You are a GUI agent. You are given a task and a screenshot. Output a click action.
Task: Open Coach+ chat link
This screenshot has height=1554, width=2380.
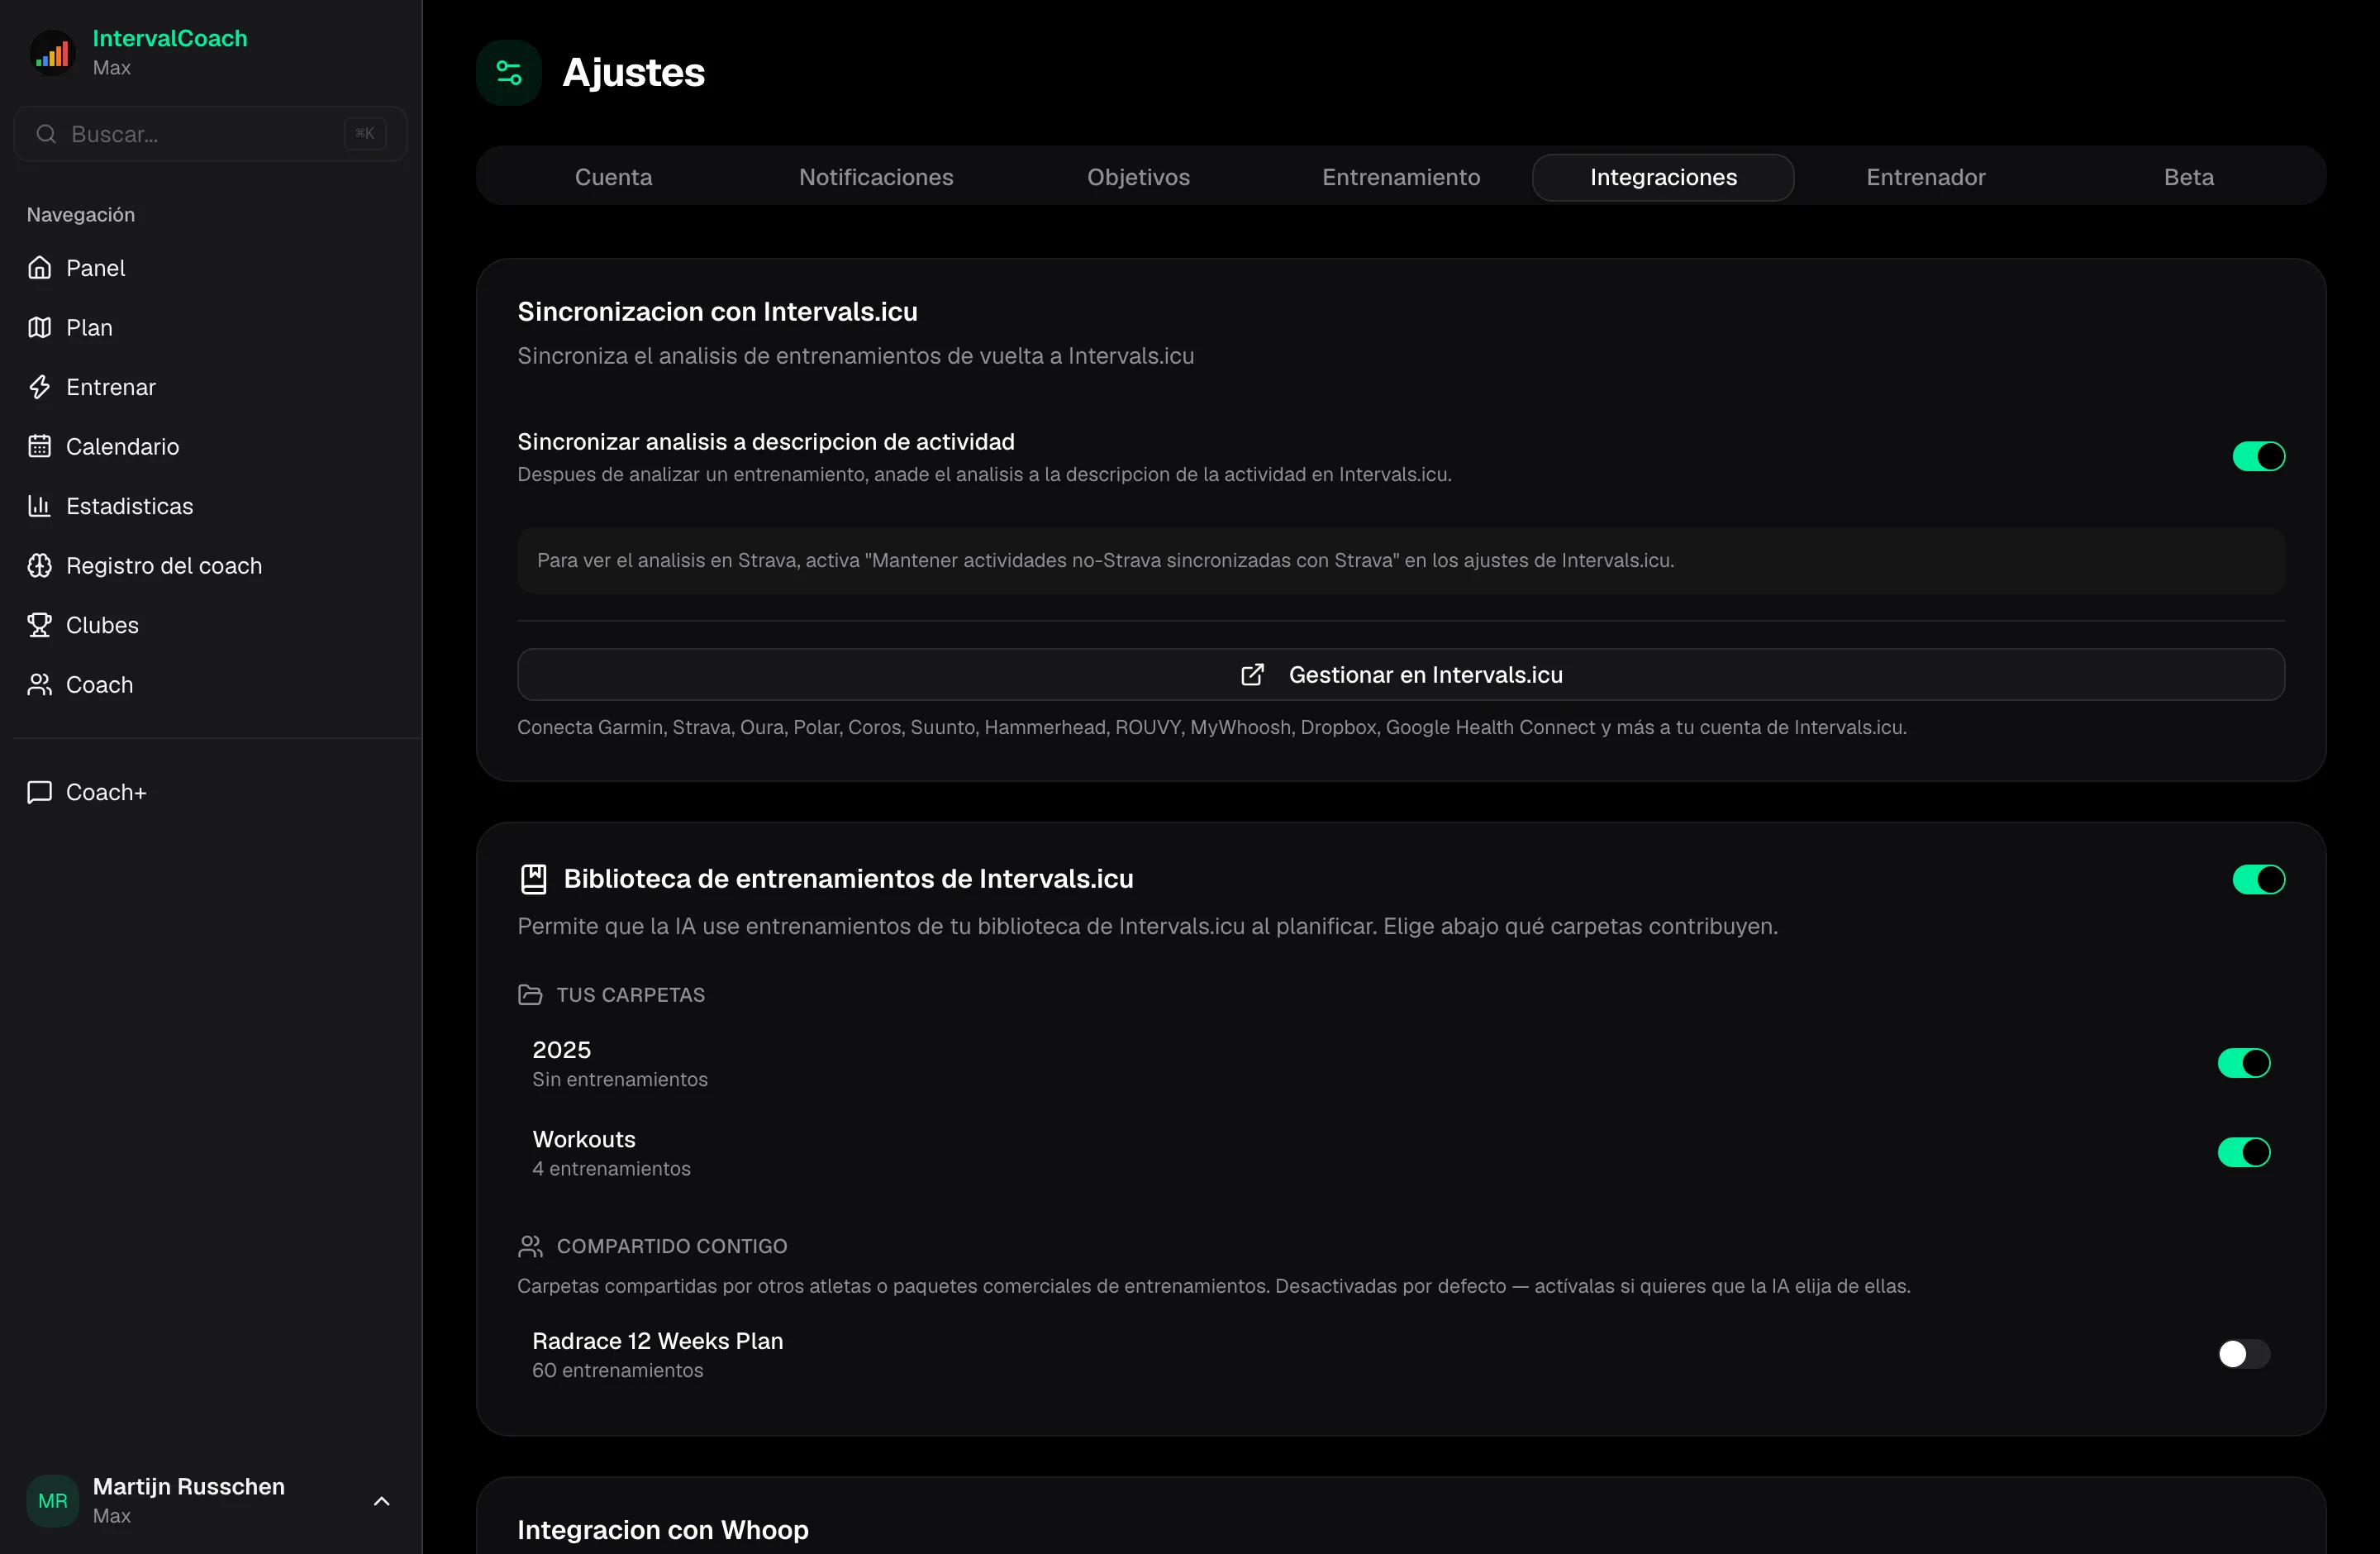pos(211,792)
